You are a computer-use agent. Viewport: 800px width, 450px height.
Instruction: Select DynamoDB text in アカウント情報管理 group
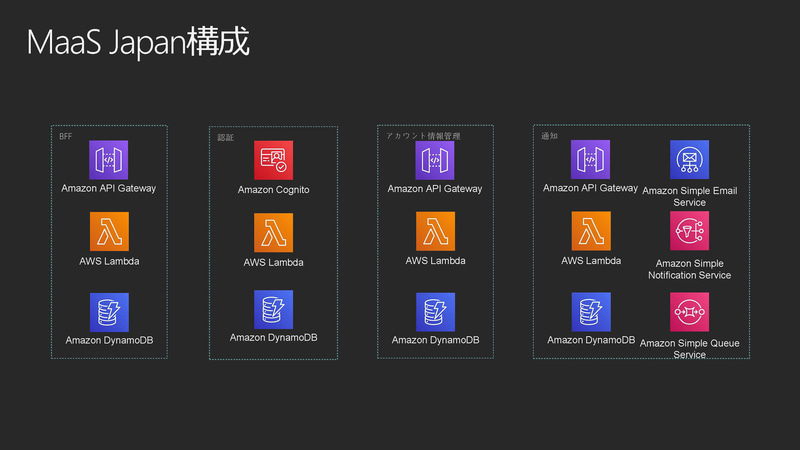[x=435, y=340]
